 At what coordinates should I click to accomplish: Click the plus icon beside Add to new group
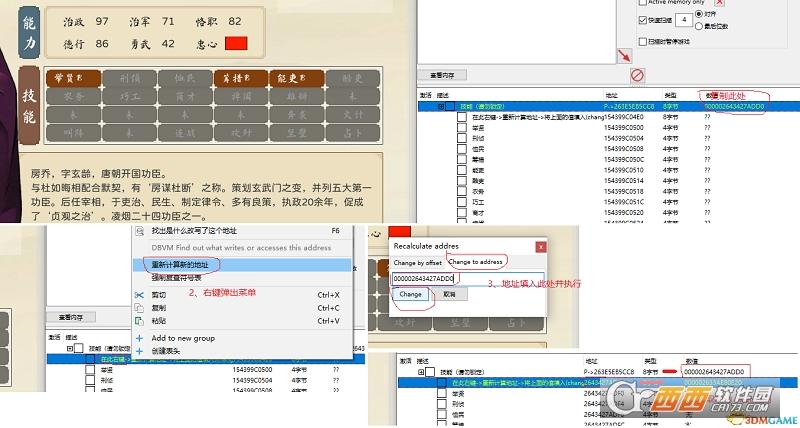[x=139, y=338]
